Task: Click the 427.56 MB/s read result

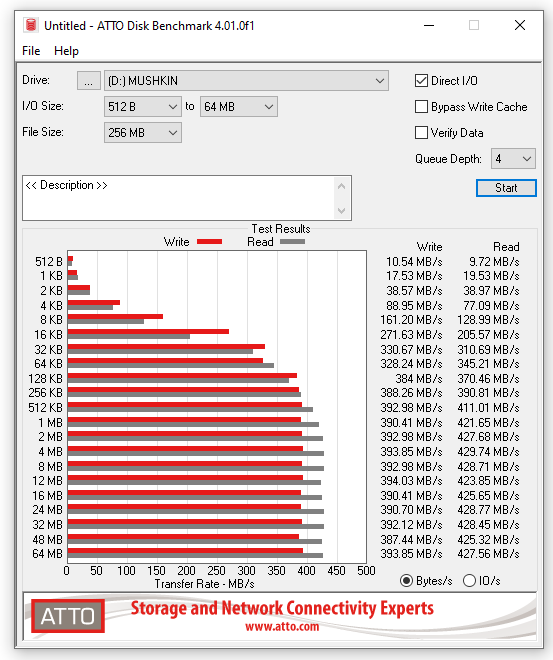Action: pyautogui.click(x=488, y=554)
